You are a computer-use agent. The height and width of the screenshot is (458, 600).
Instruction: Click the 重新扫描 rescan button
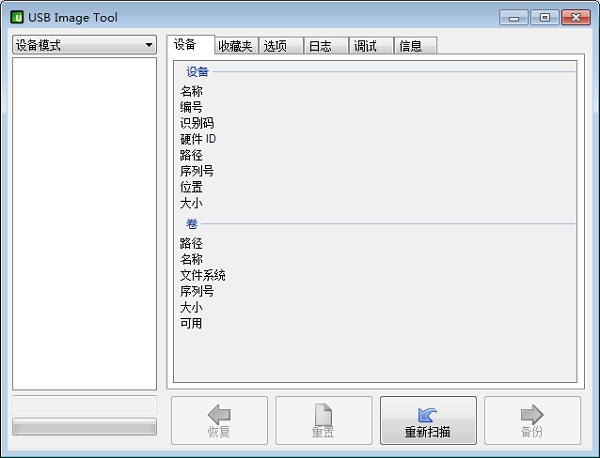(x=428, y=420)
